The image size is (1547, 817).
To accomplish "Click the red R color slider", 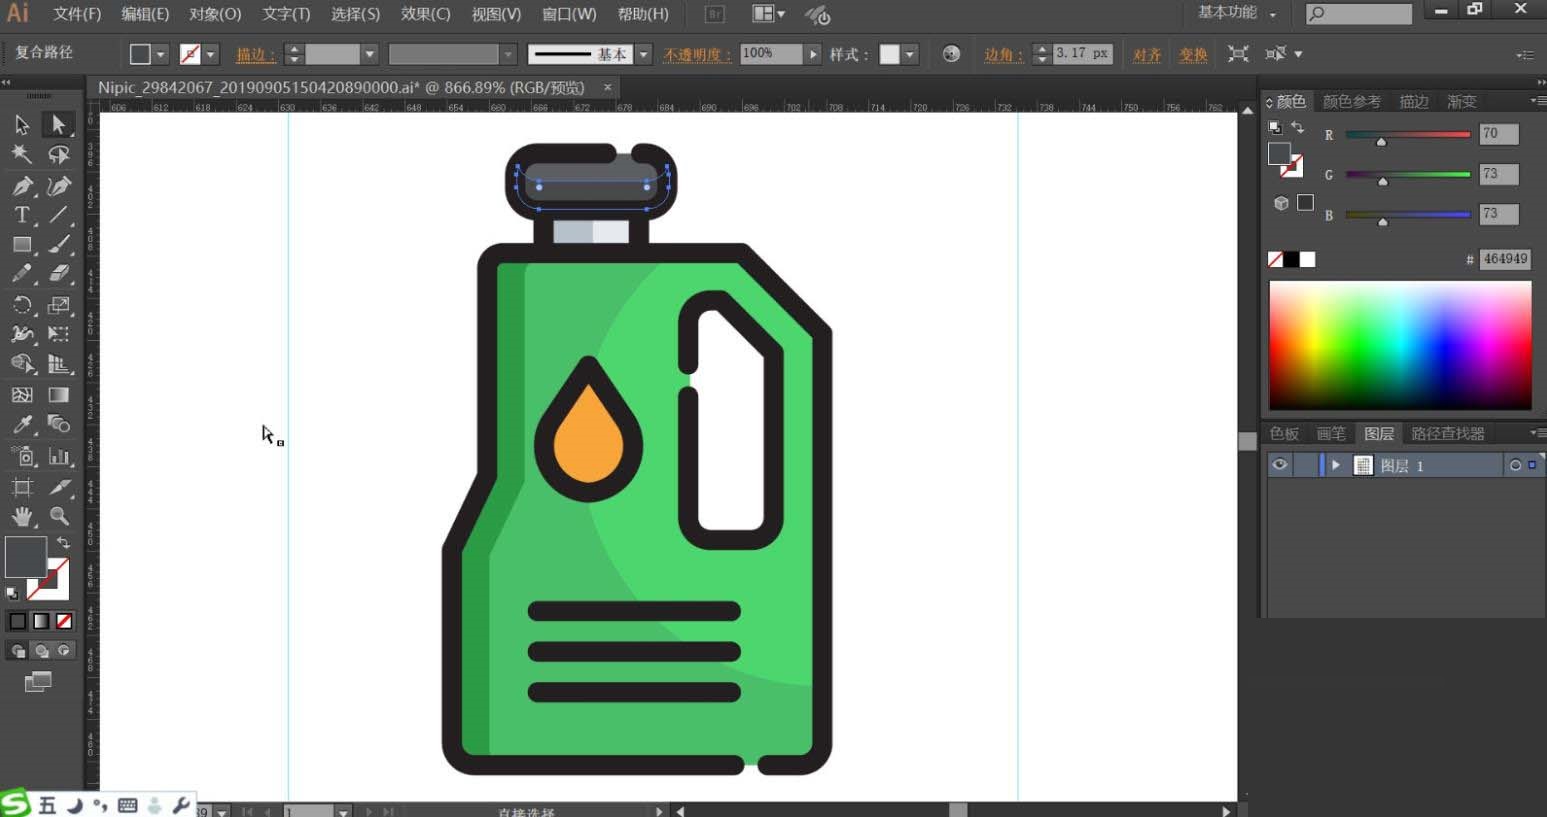I will [x=1407, y=134].
